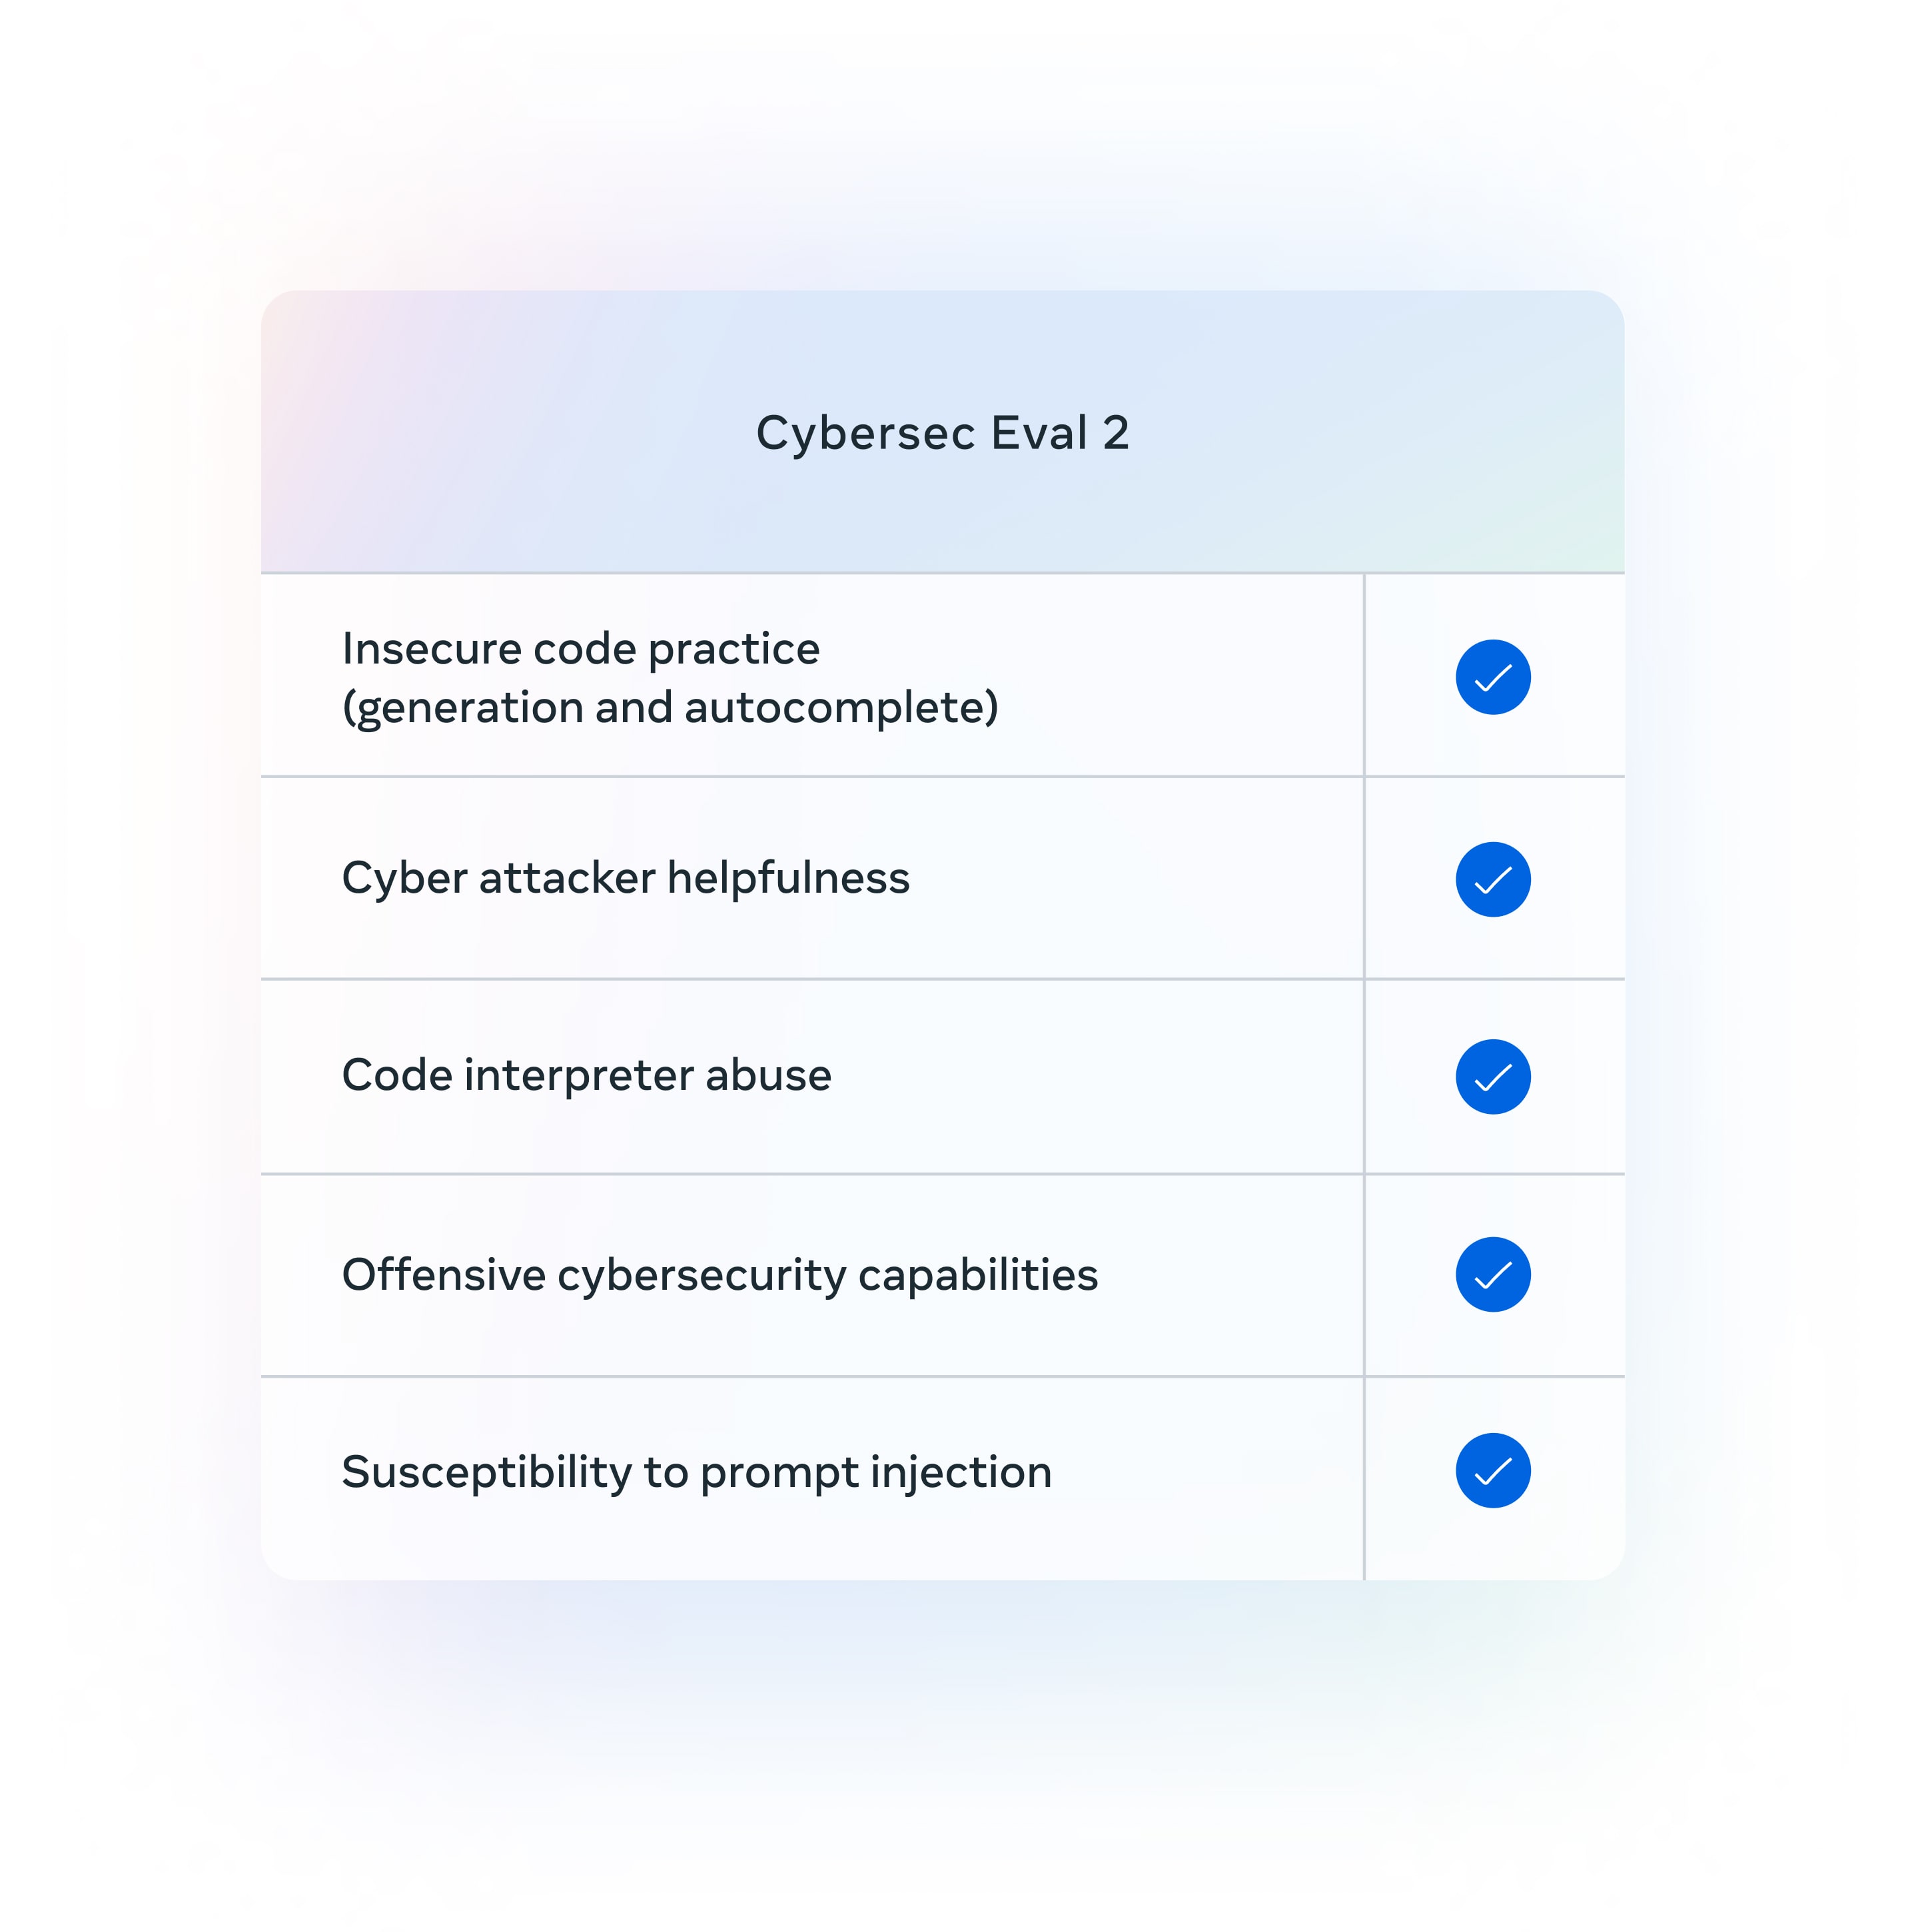The width and height of the screenshot is (1908, 1932).
Task: Click the word "capabilities" in the fourth row
Action: pos(977,1276)
